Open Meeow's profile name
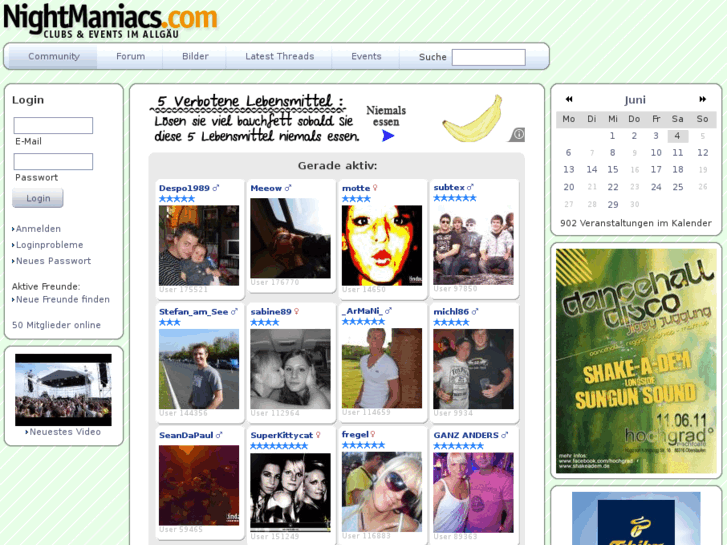This screenshot has width=727, height=545. click(x=266, y=188)
